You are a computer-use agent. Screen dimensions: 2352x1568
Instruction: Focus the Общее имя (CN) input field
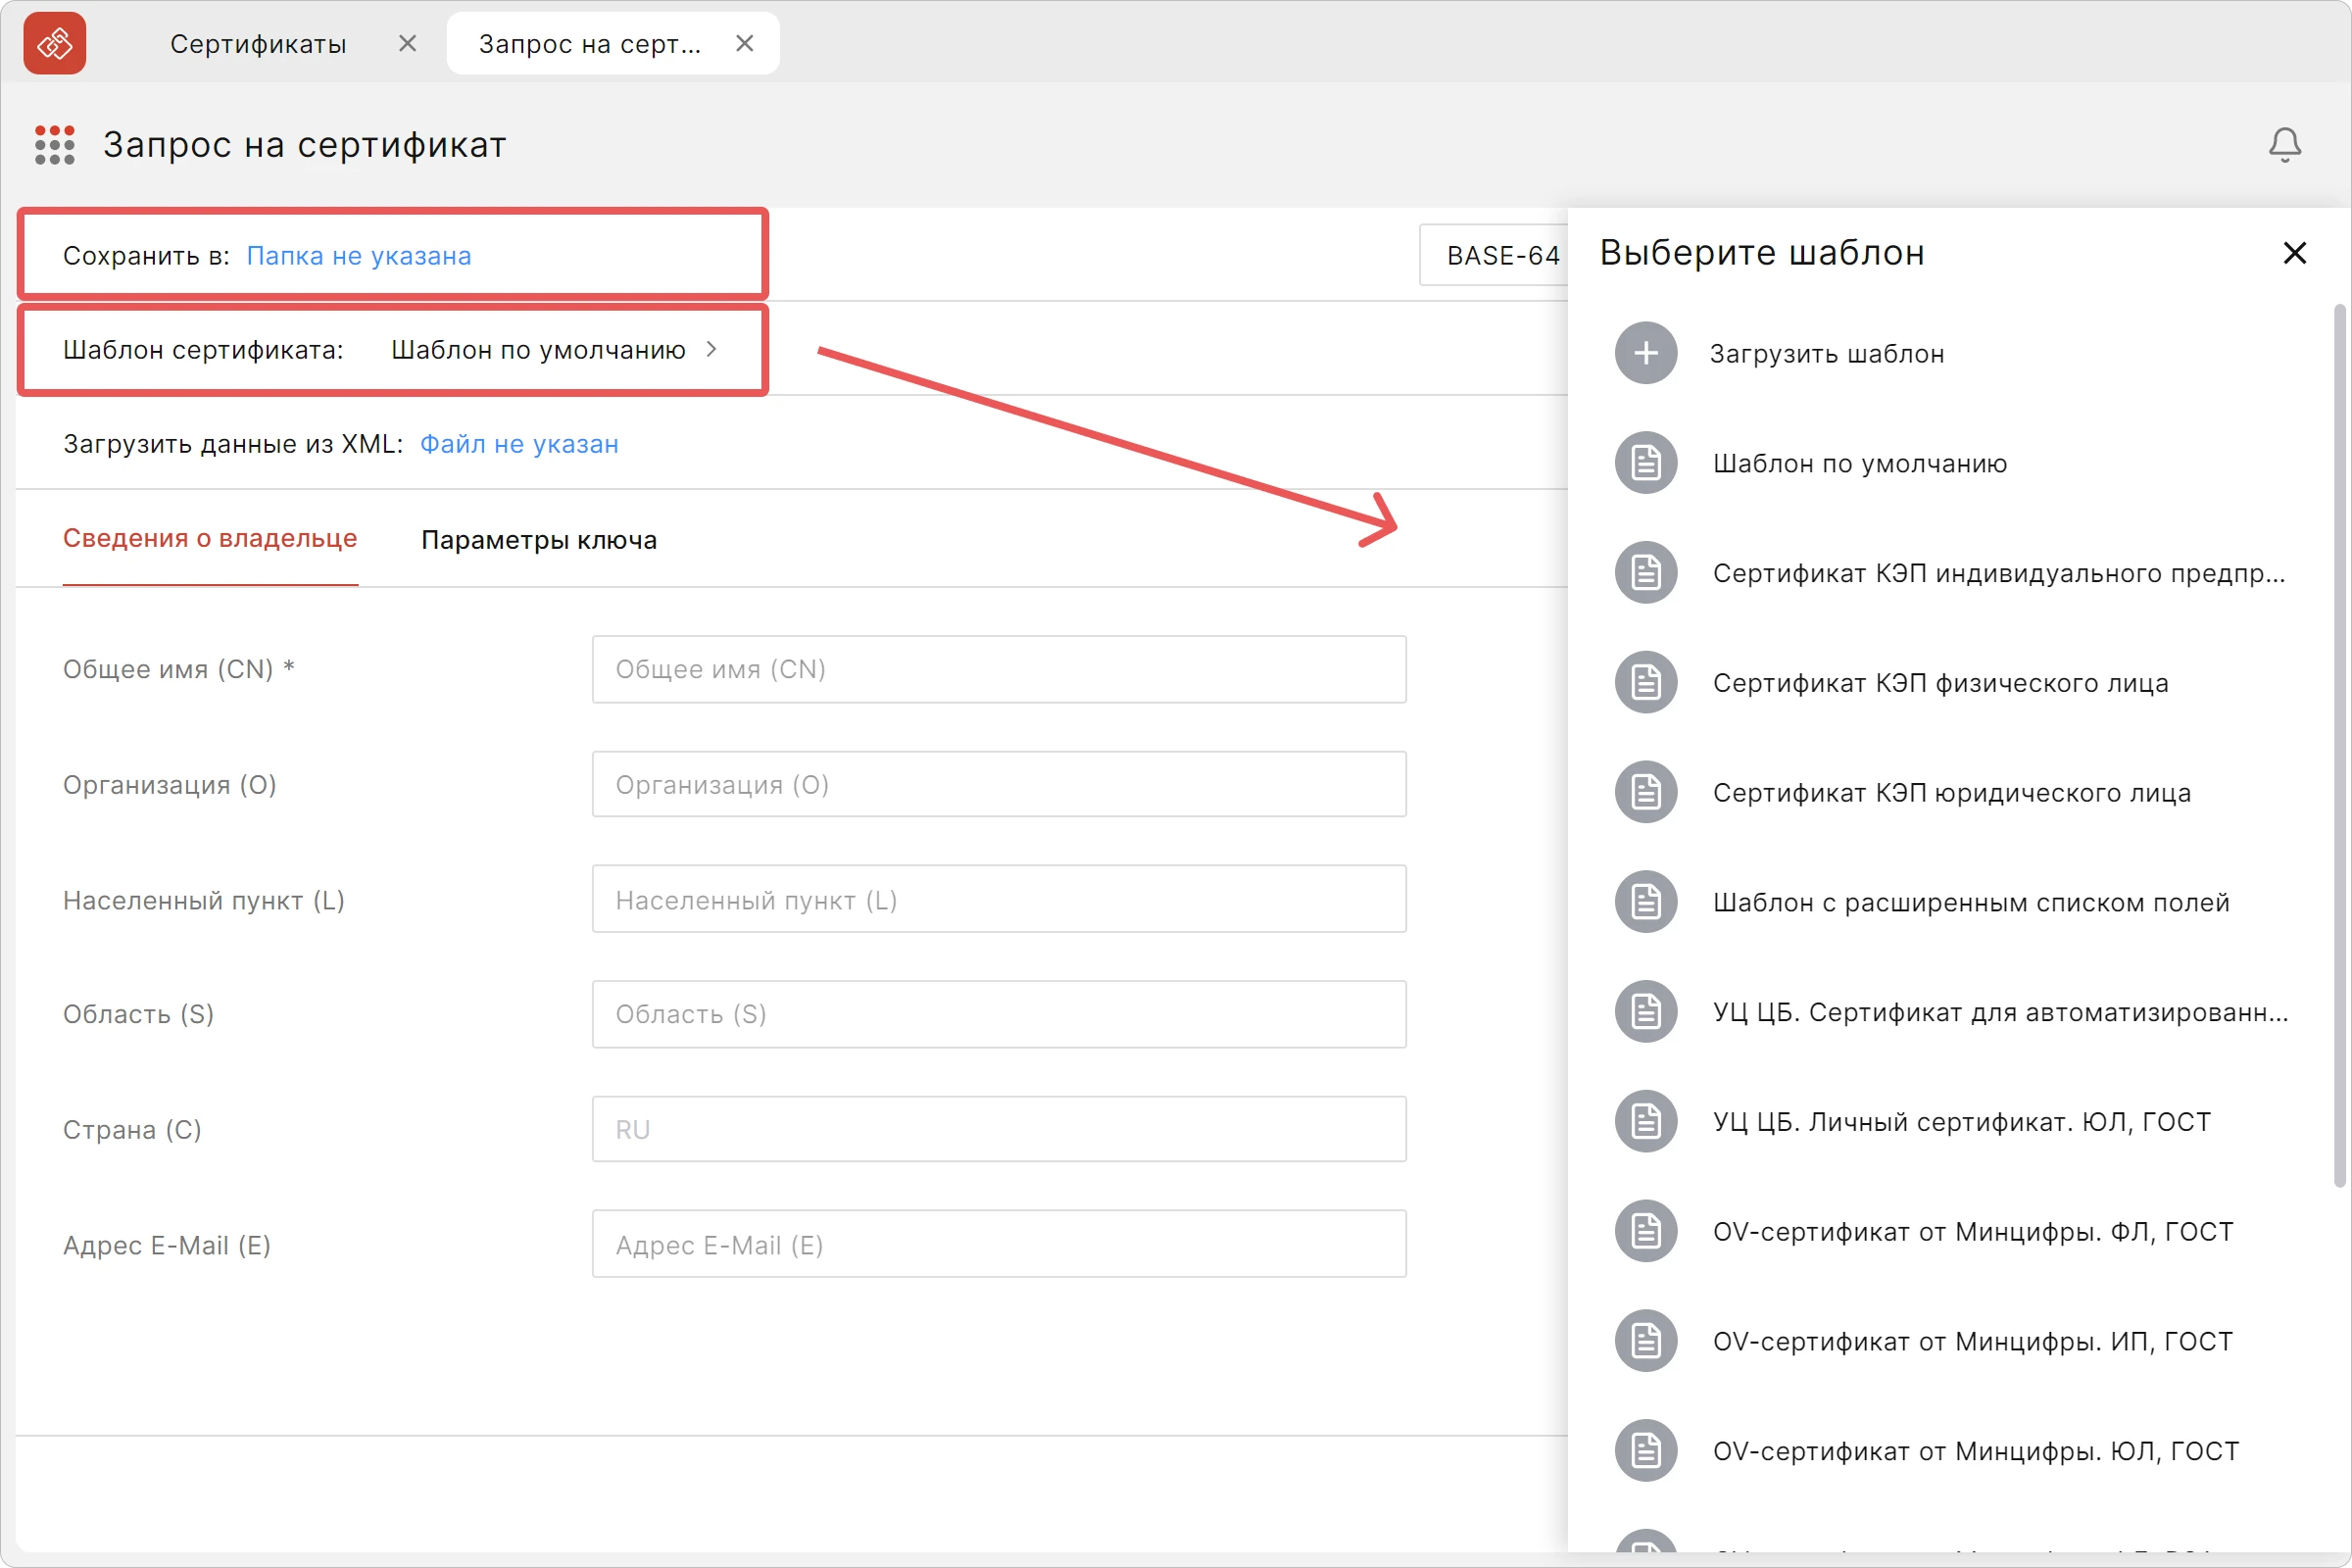(999, 669)
